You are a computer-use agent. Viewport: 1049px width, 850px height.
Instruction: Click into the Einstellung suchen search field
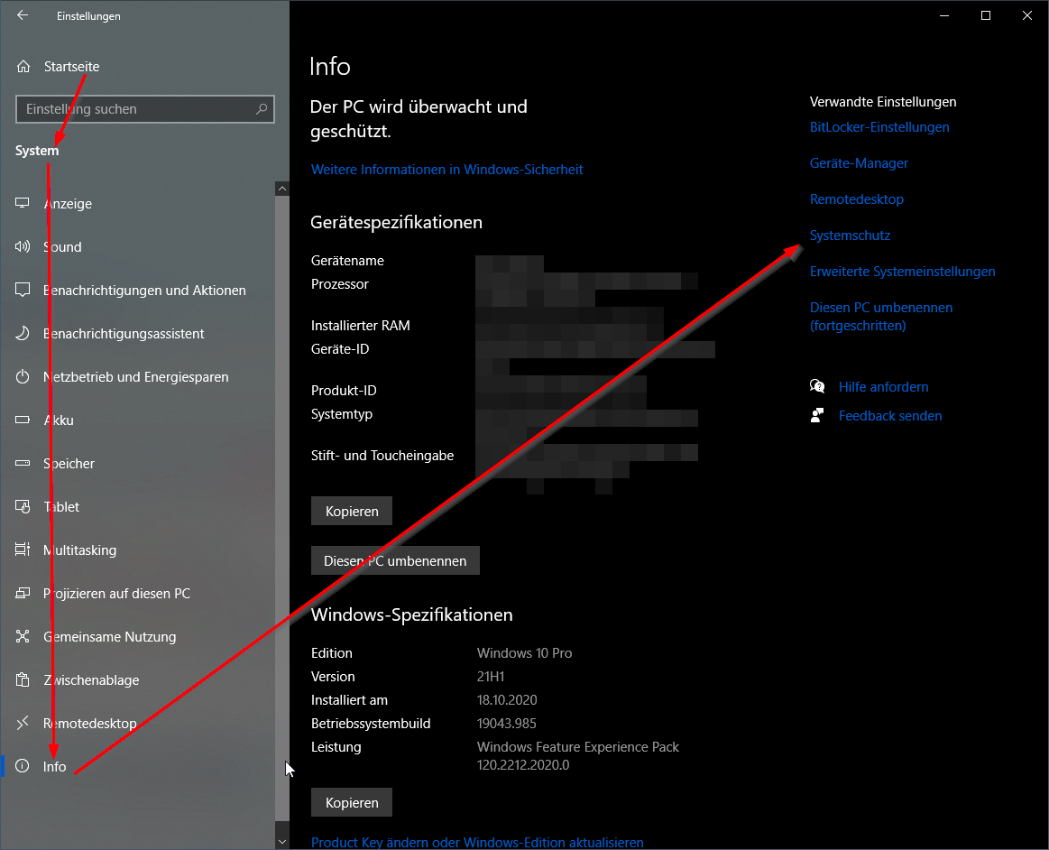[135, 109]
